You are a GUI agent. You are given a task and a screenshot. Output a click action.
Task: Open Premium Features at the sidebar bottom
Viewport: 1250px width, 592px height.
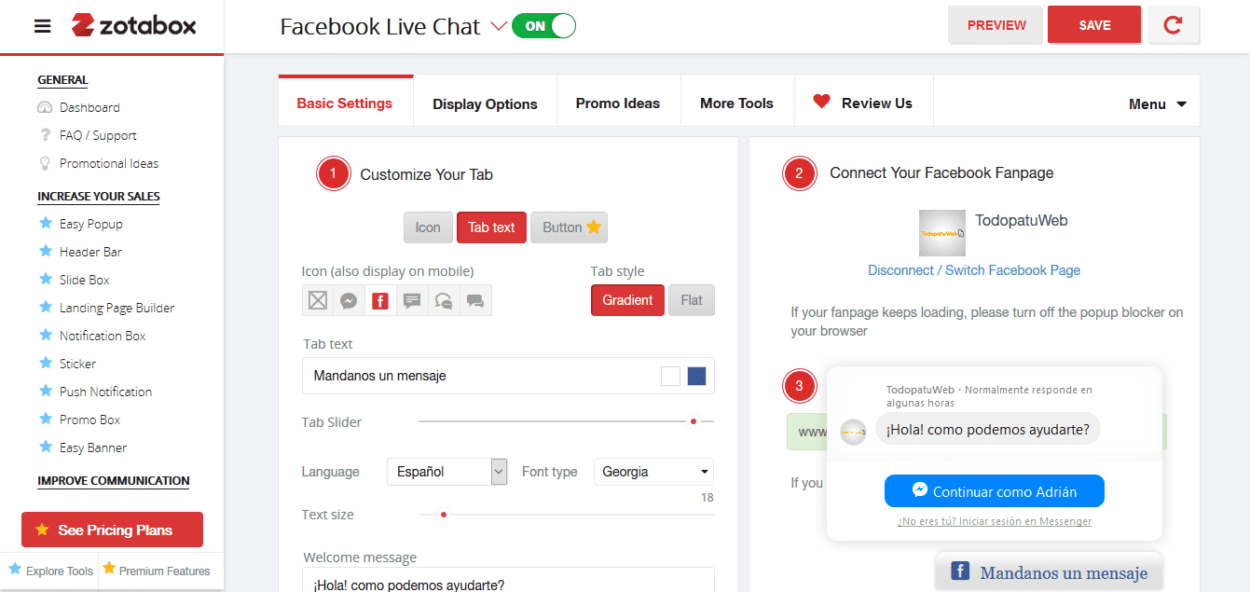pos(157,571)
